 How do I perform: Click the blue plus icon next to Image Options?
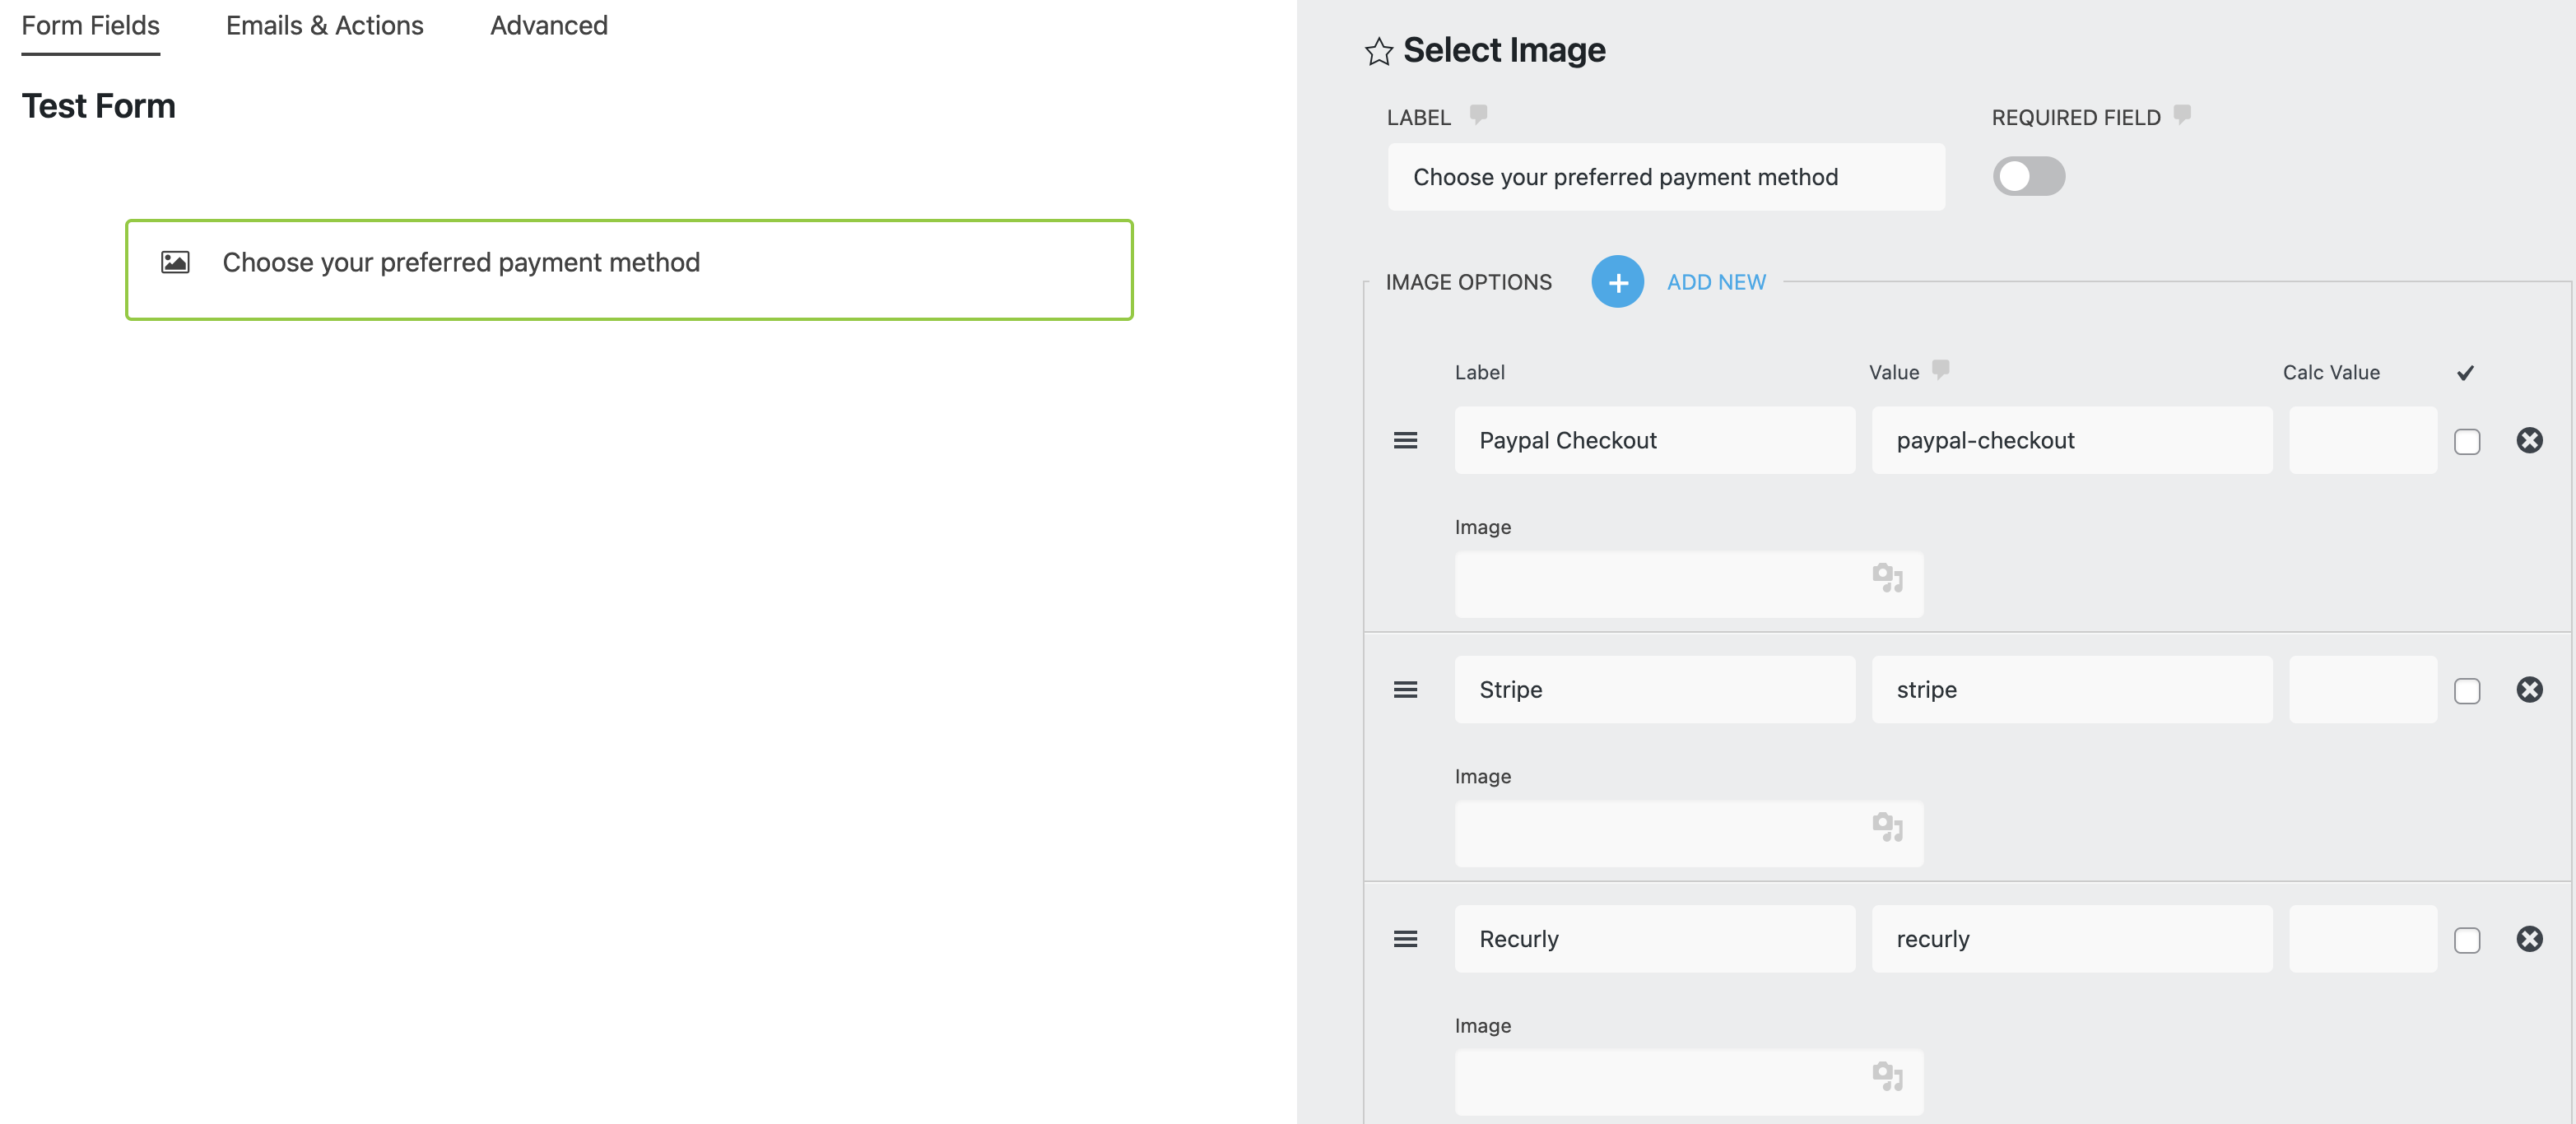coord(1616,282)
